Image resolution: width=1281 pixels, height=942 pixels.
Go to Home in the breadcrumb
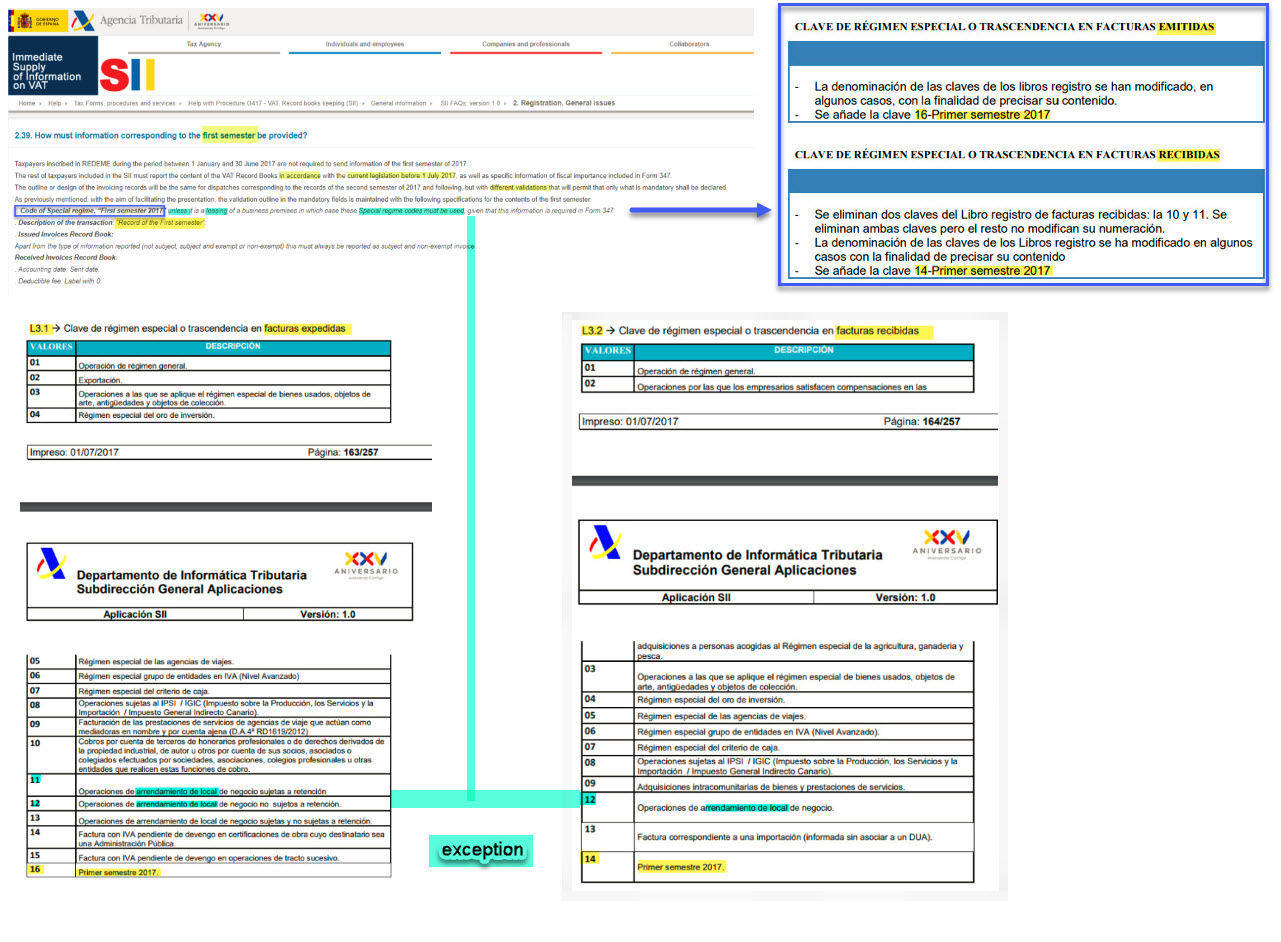(27, 103)
